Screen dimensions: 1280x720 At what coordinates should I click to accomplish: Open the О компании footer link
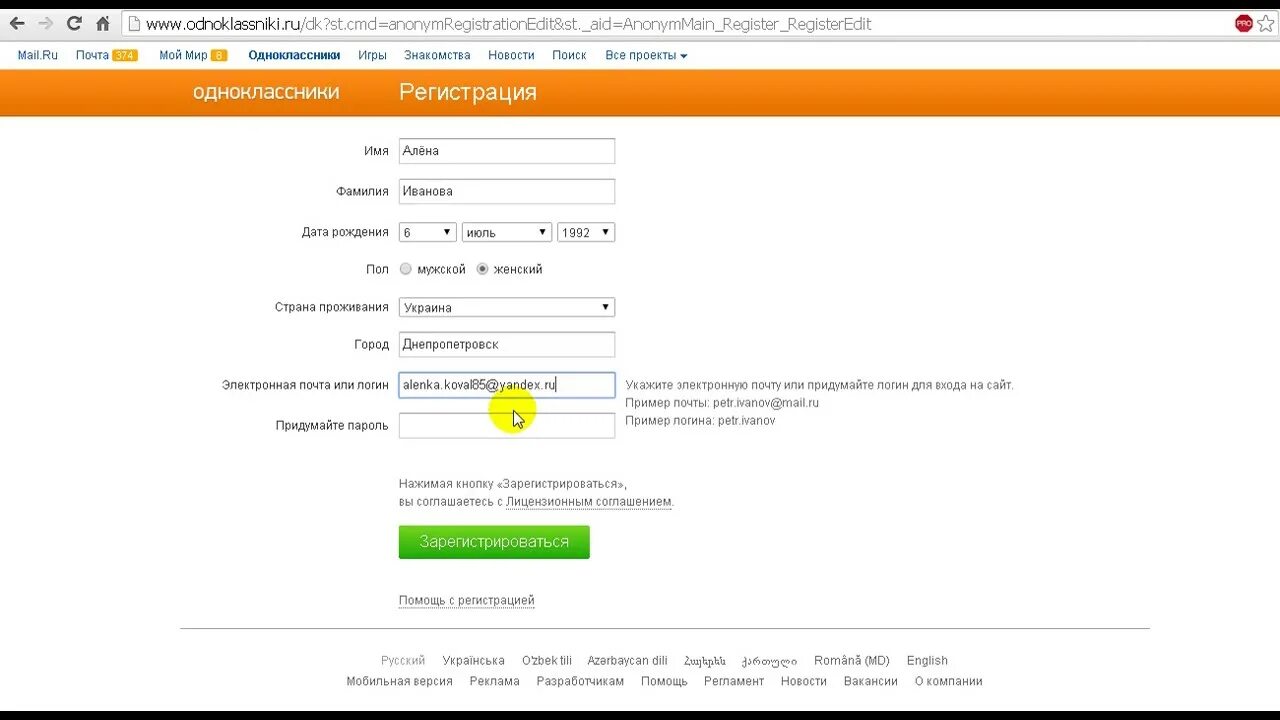coord(949,681)
